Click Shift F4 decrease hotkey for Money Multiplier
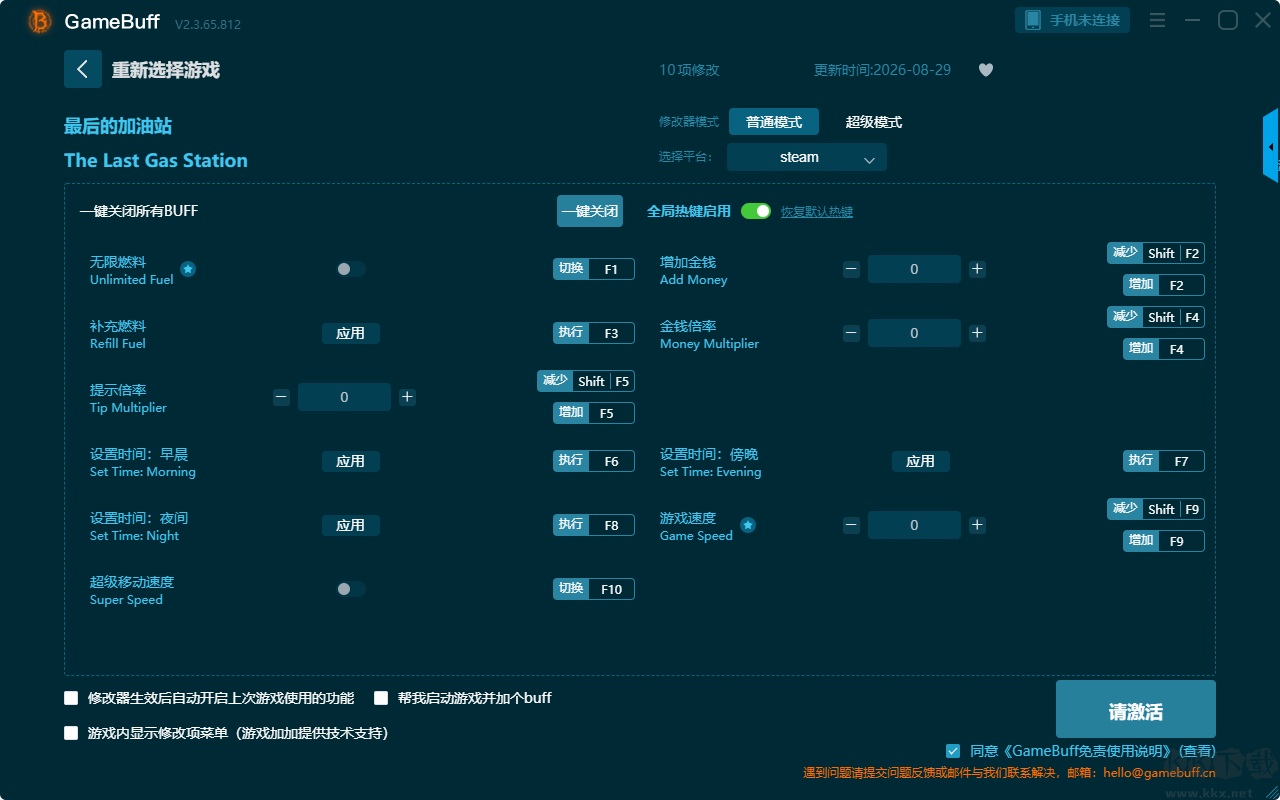Viewport: 1280px width, 800px height. pyautogui.click(x=1156, y=317)
